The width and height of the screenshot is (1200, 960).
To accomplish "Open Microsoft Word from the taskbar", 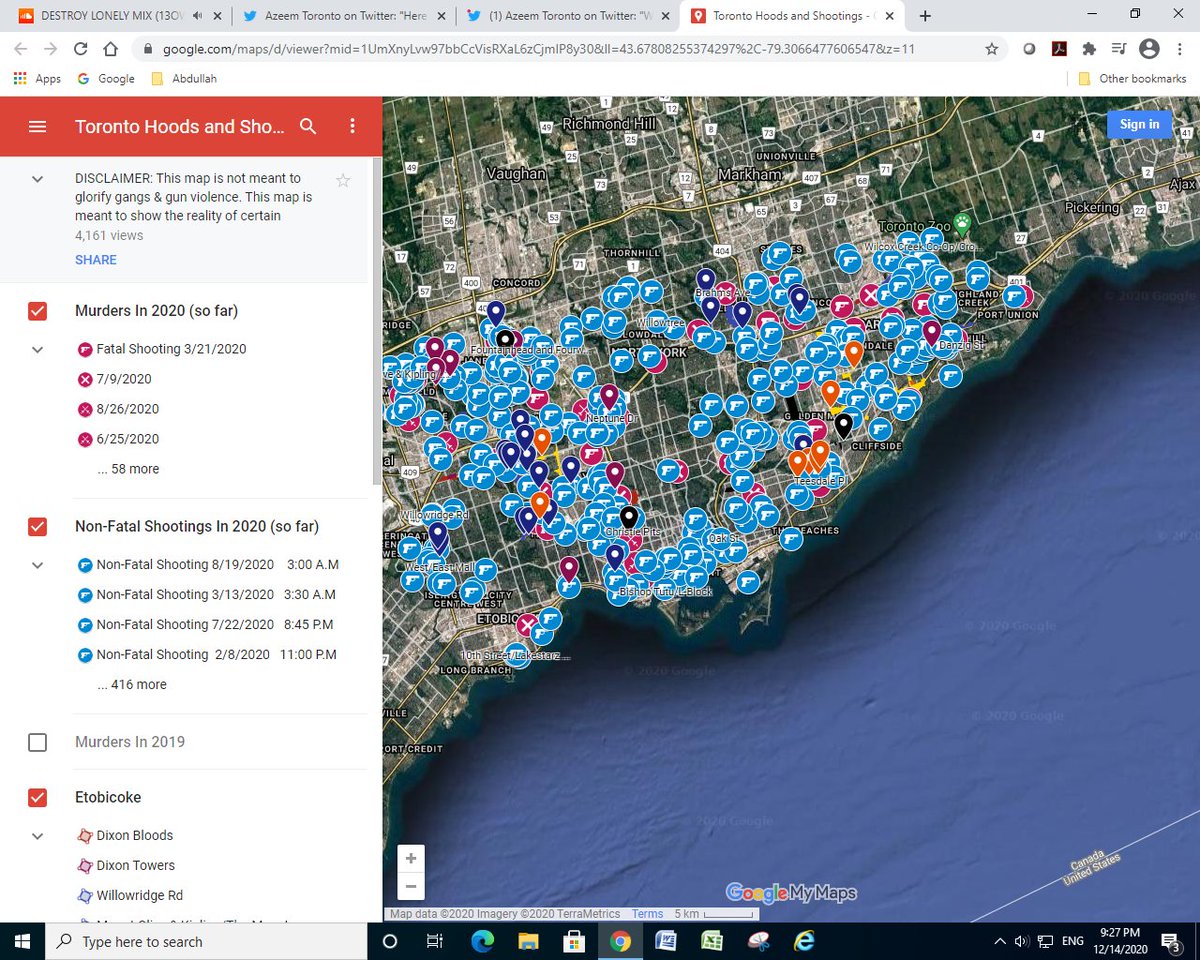I will (x=666, y=941).
